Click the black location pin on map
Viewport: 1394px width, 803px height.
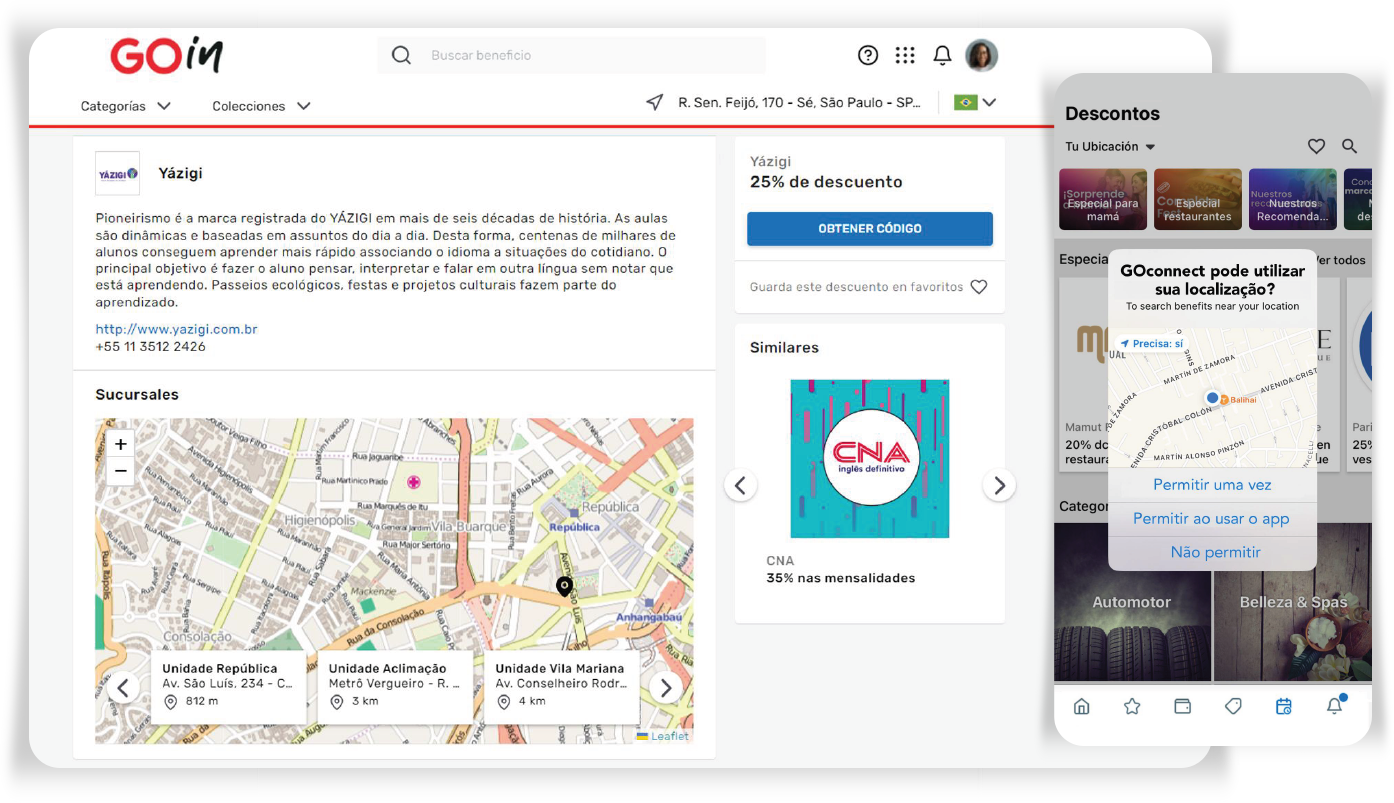tap(564, 587)
